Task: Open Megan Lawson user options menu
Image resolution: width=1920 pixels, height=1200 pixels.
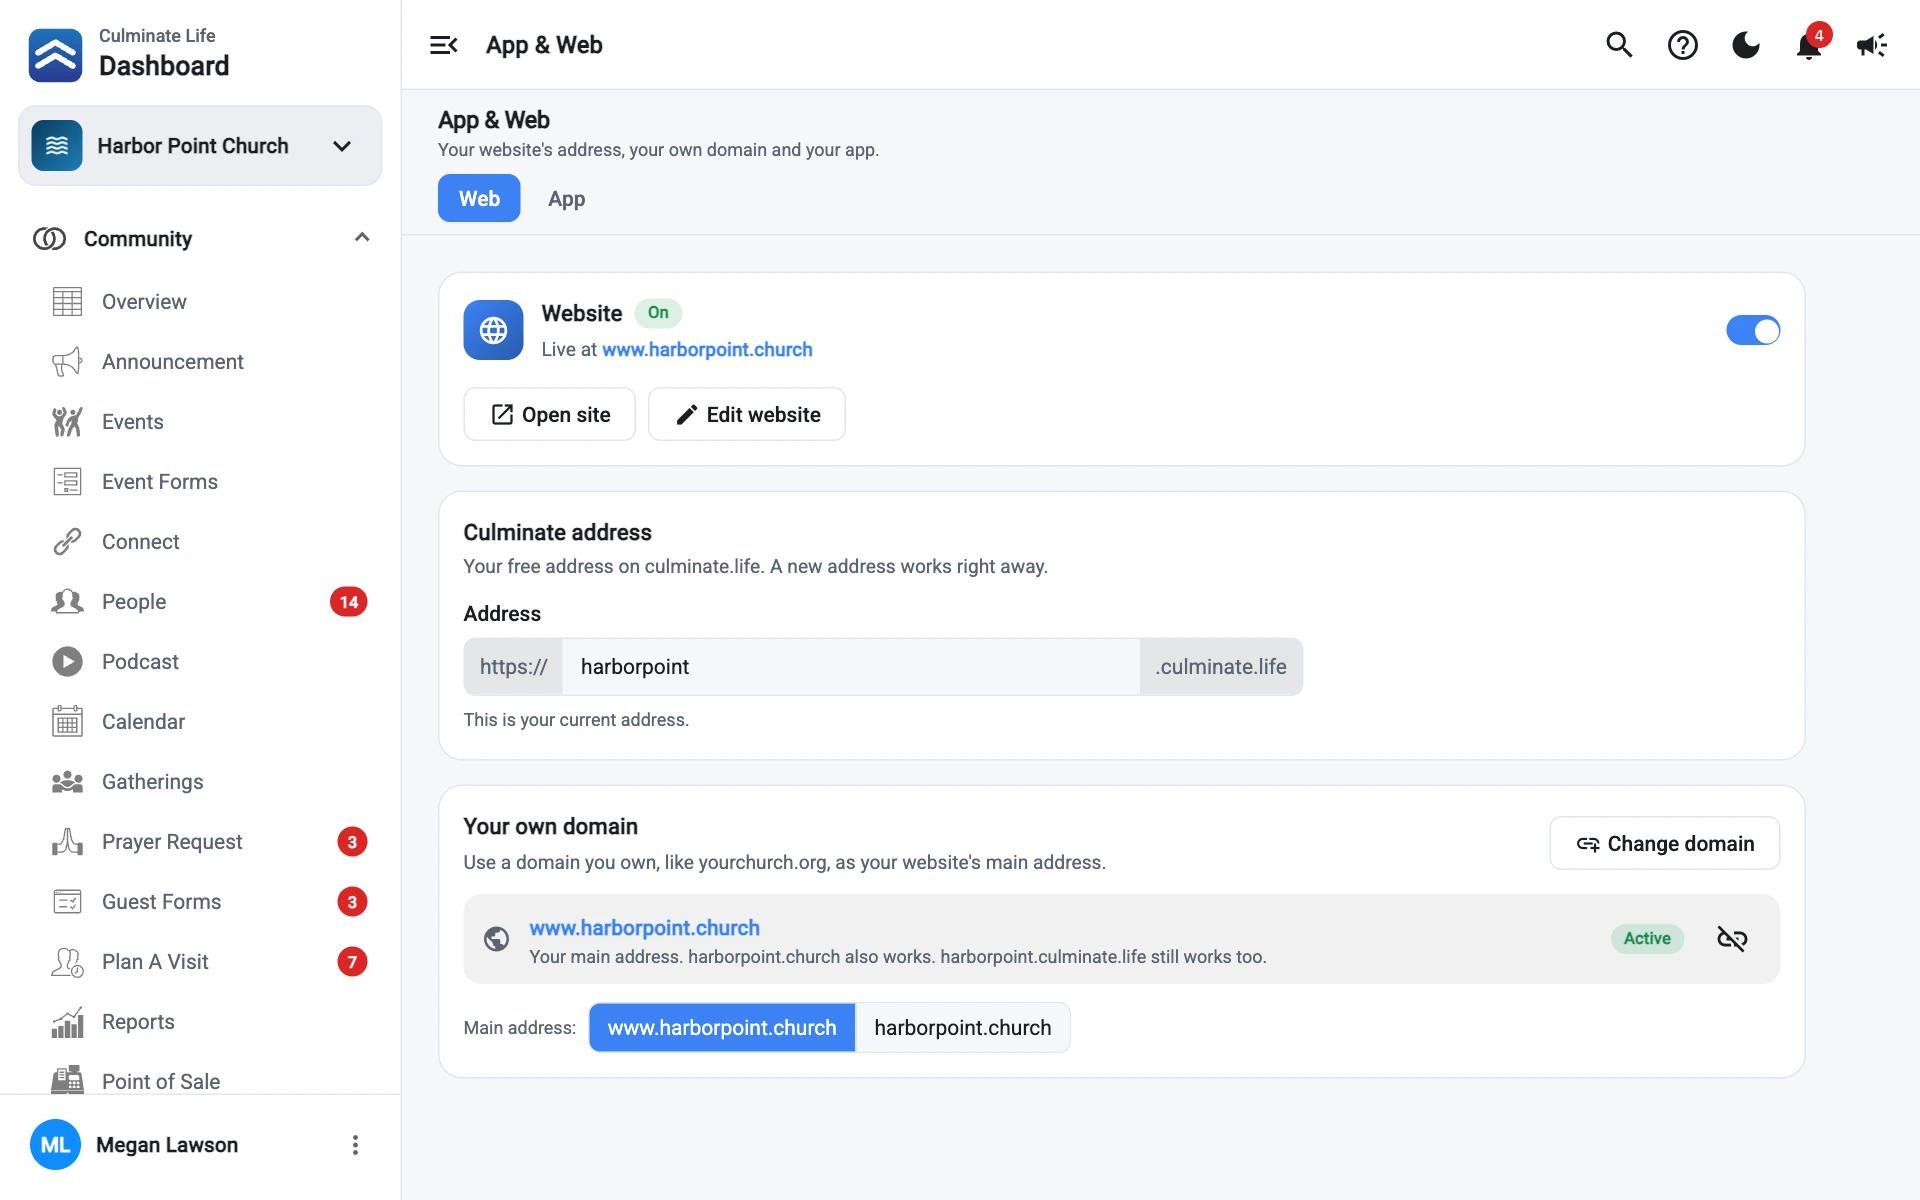Action: (355, 1145)
